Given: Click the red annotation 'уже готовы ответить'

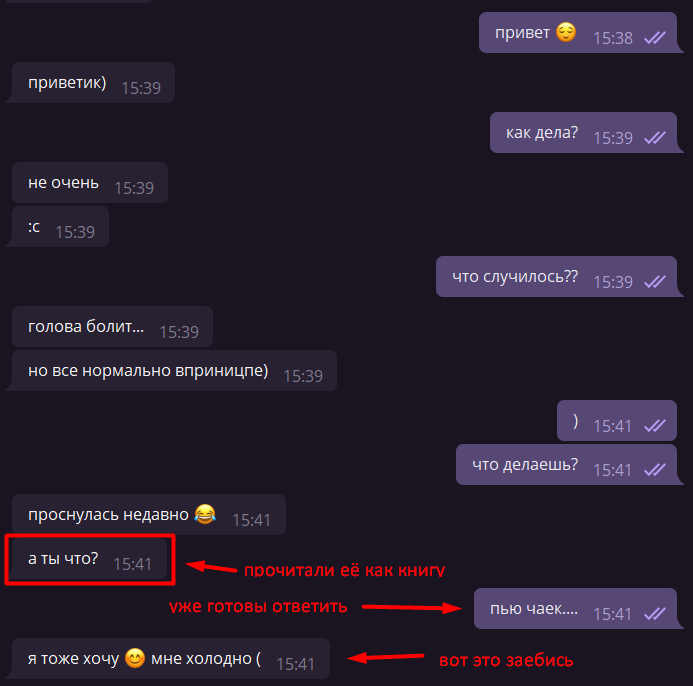Looking at the screenshot, I should (258, 606).
